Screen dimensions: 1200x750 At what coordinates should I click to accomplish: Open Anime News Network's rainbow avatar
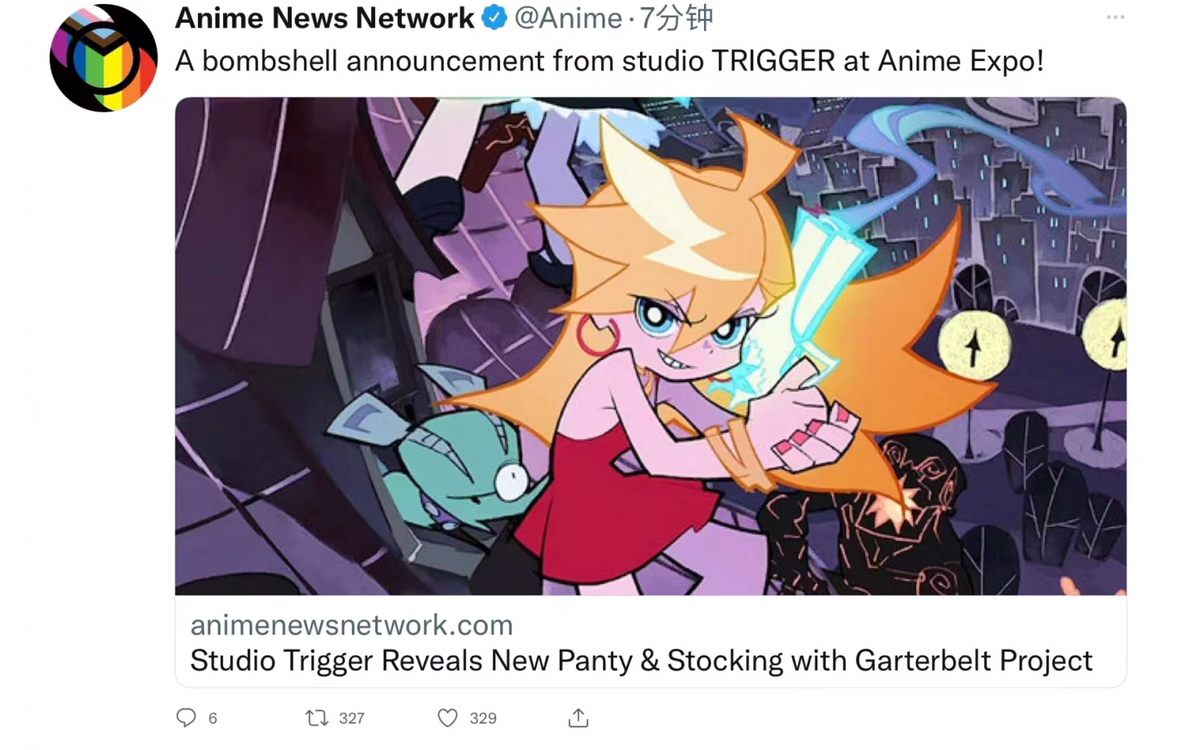click(x=104, y=58)
